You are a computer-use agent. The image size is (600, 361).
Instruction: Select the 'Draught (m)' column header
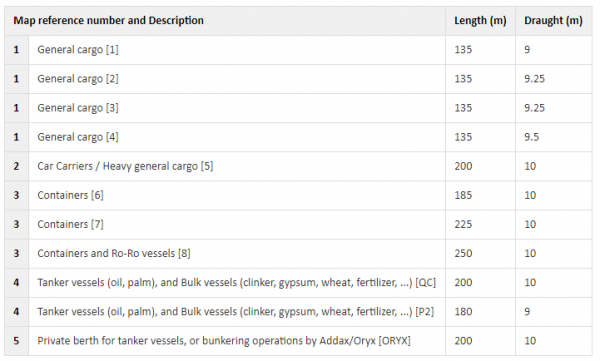click(553, 21)
